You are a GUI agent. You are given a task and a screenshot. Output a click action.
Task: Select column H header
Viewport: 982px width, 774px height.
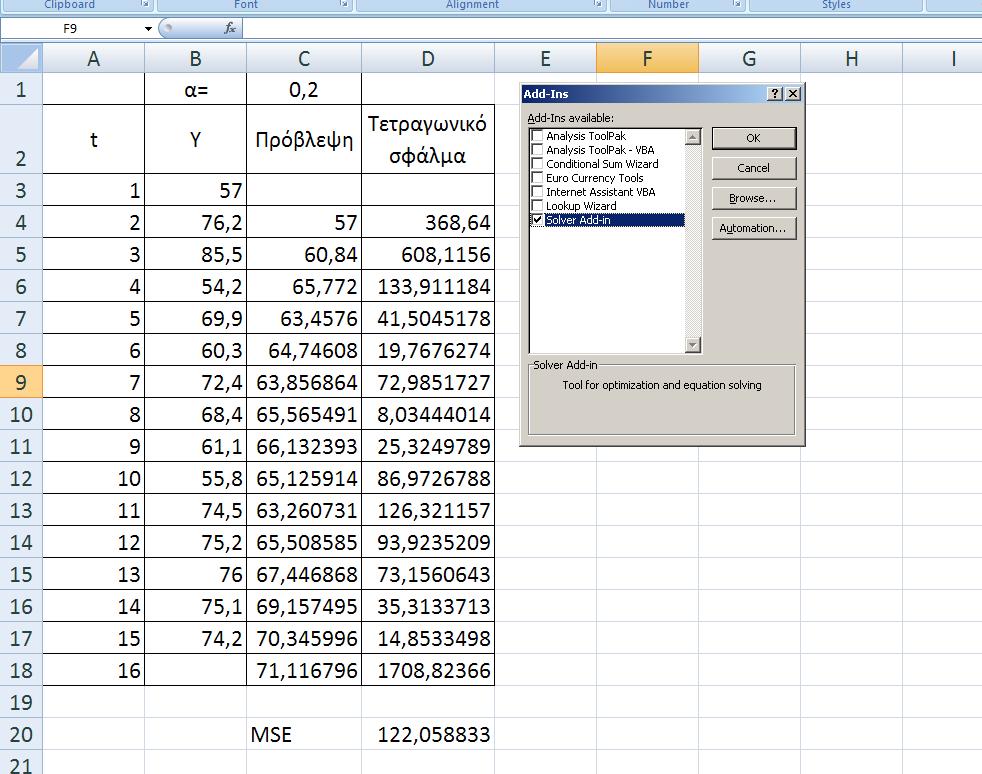click(852, 59)
